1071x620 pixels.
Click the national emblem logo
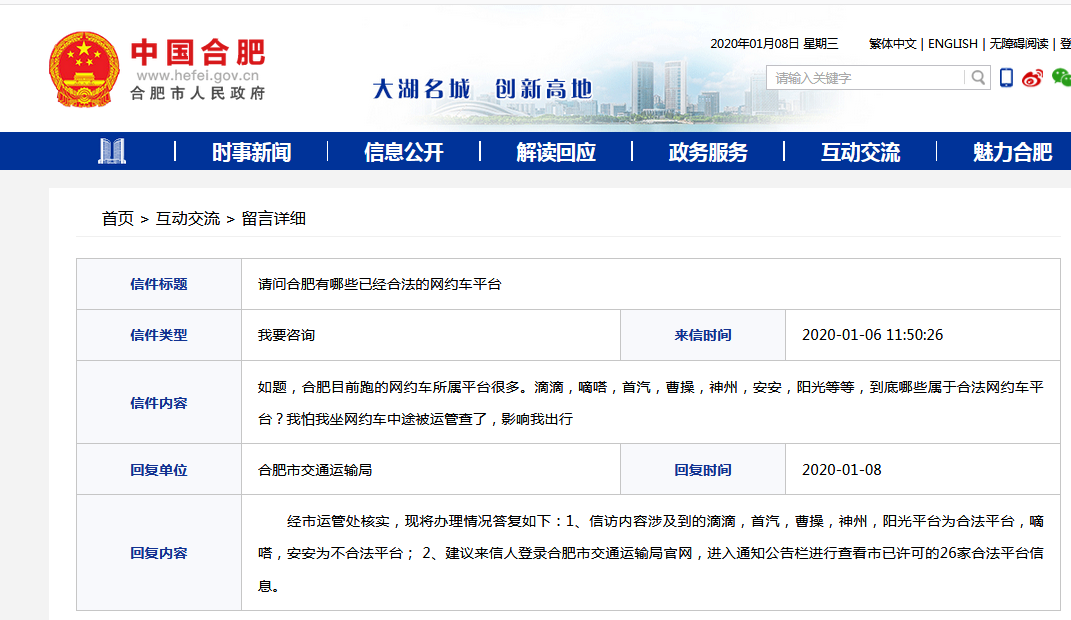(x=83, y=69)
